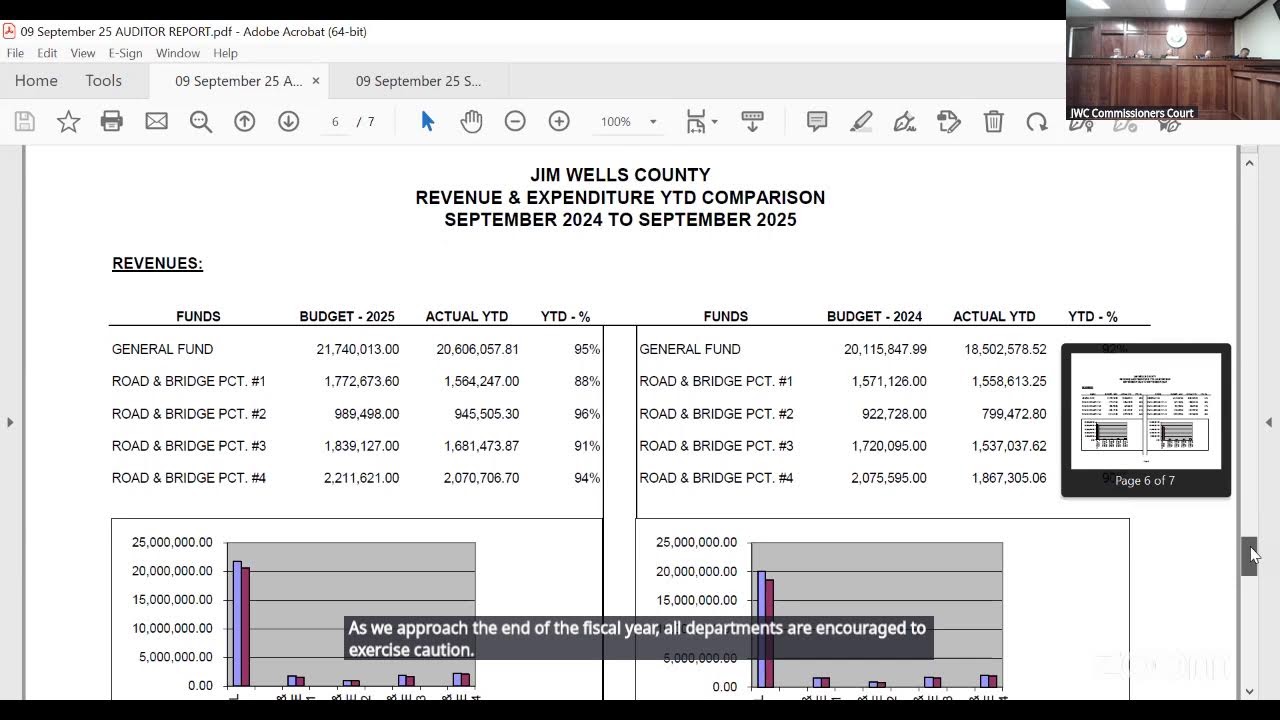
Task: Click the actual YTD value 20,606,057.81
Action: tap(478, 350)
